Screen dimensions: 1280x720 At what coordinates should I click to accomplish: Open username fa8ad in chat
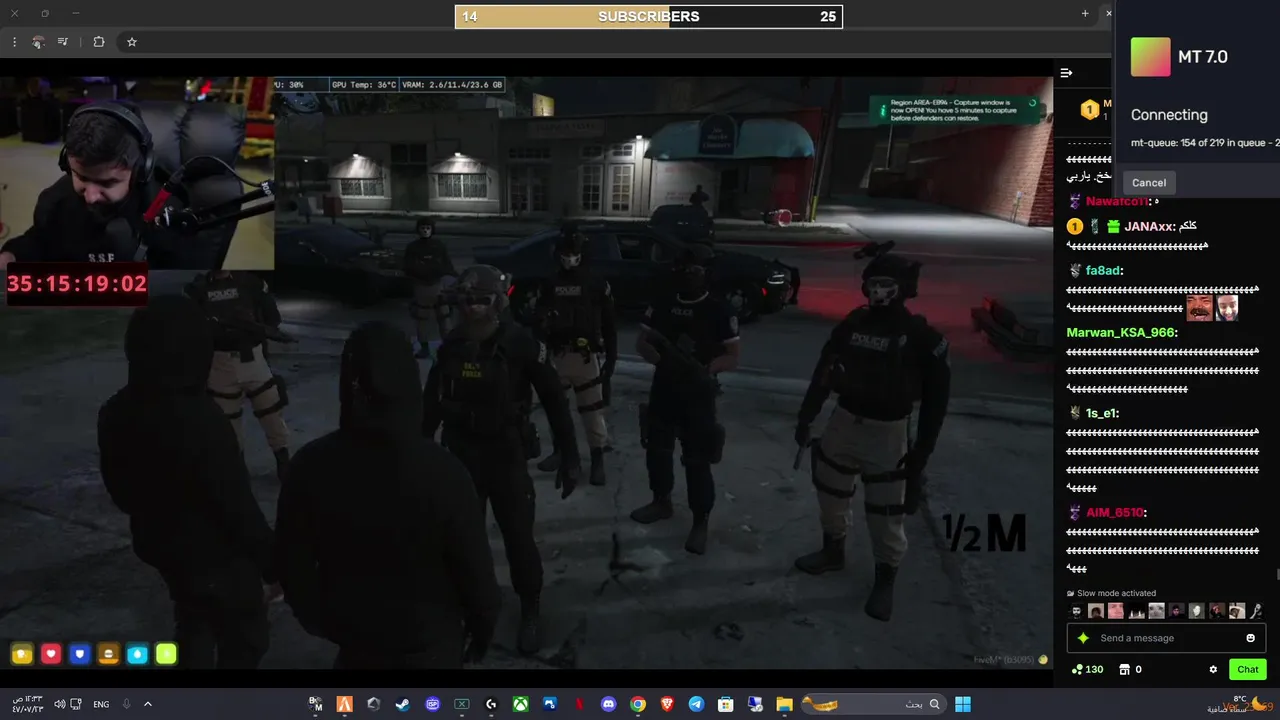(x=1103, y=270)
